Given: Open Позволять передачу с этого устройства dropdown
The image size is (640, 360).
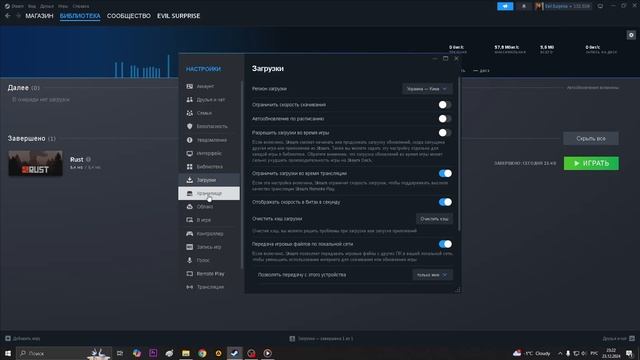Looking at the screenshot, I should (432, 275).
